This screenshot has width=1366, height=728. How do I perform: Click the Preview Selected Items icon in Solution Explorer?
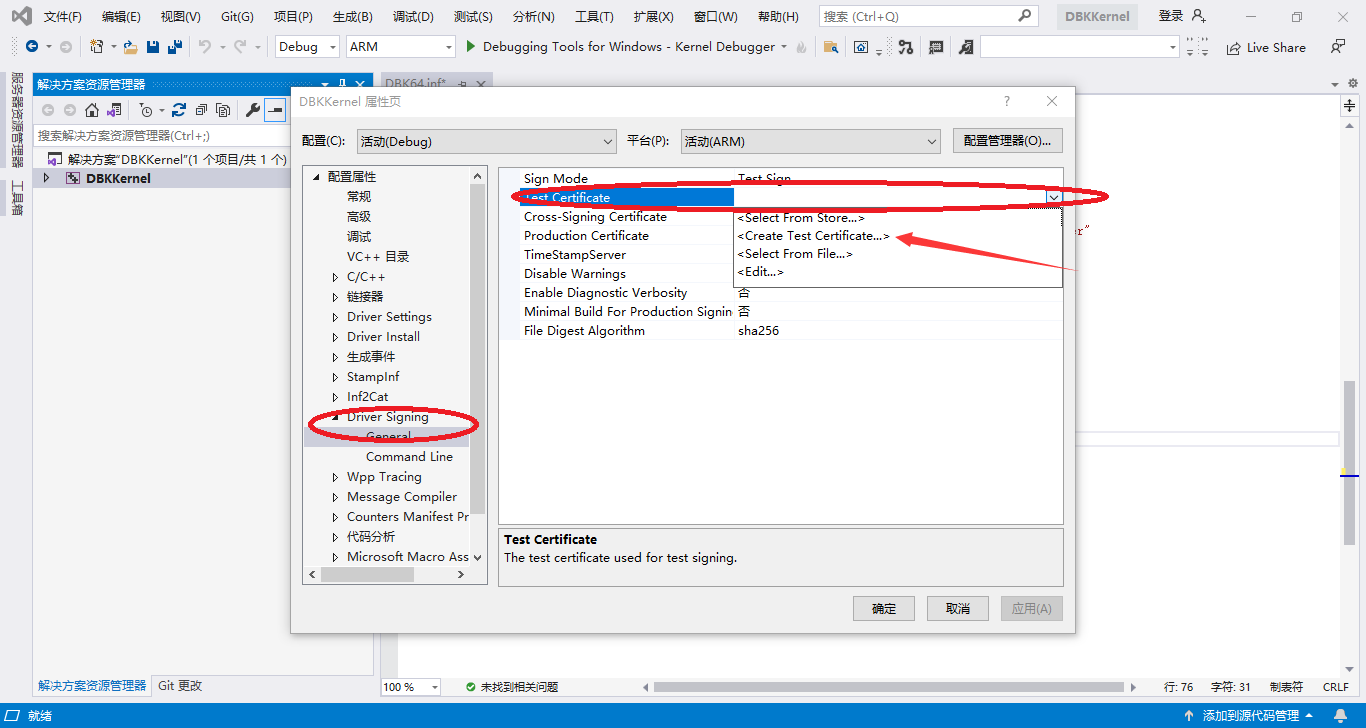click(x=275, y=110)
